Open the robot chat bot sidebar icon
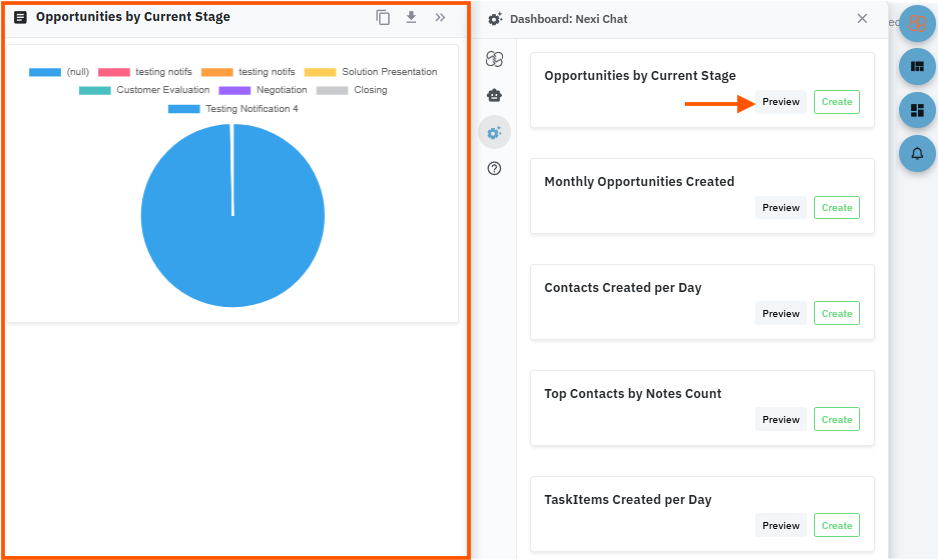 point(494,95)
